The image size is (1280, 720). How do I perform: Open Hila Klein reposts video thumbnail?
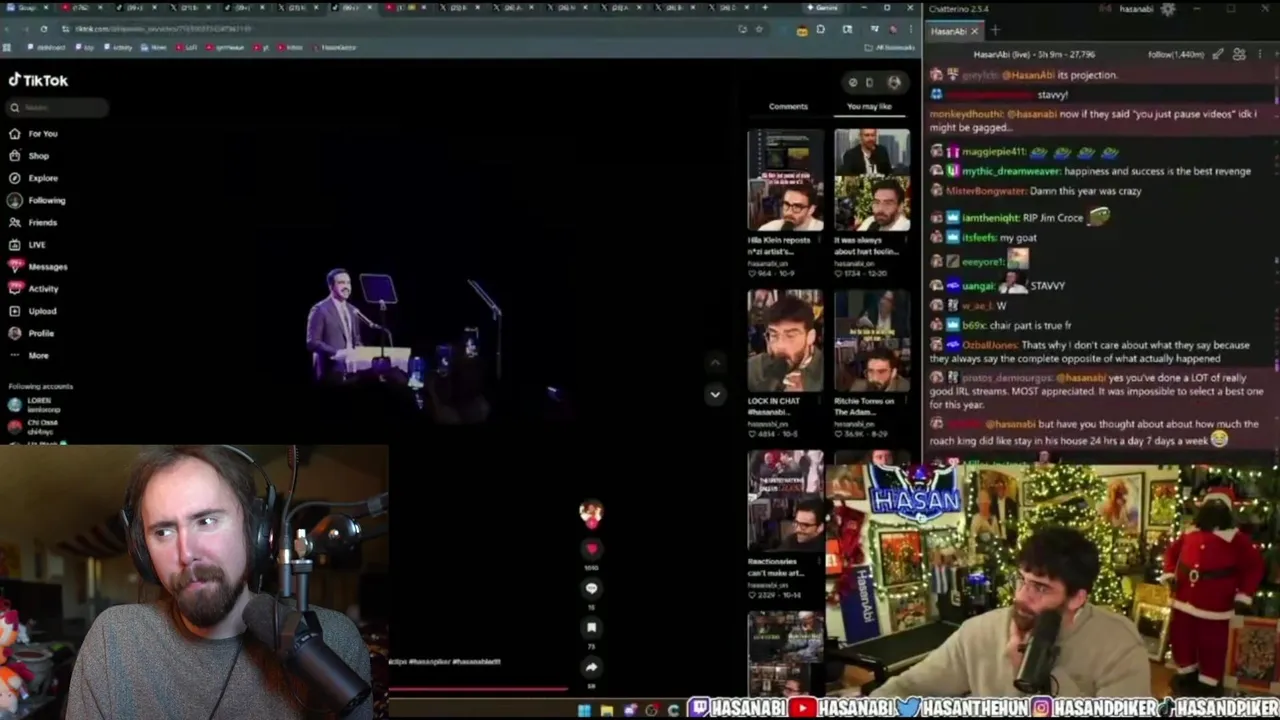(x=785, y=180)
